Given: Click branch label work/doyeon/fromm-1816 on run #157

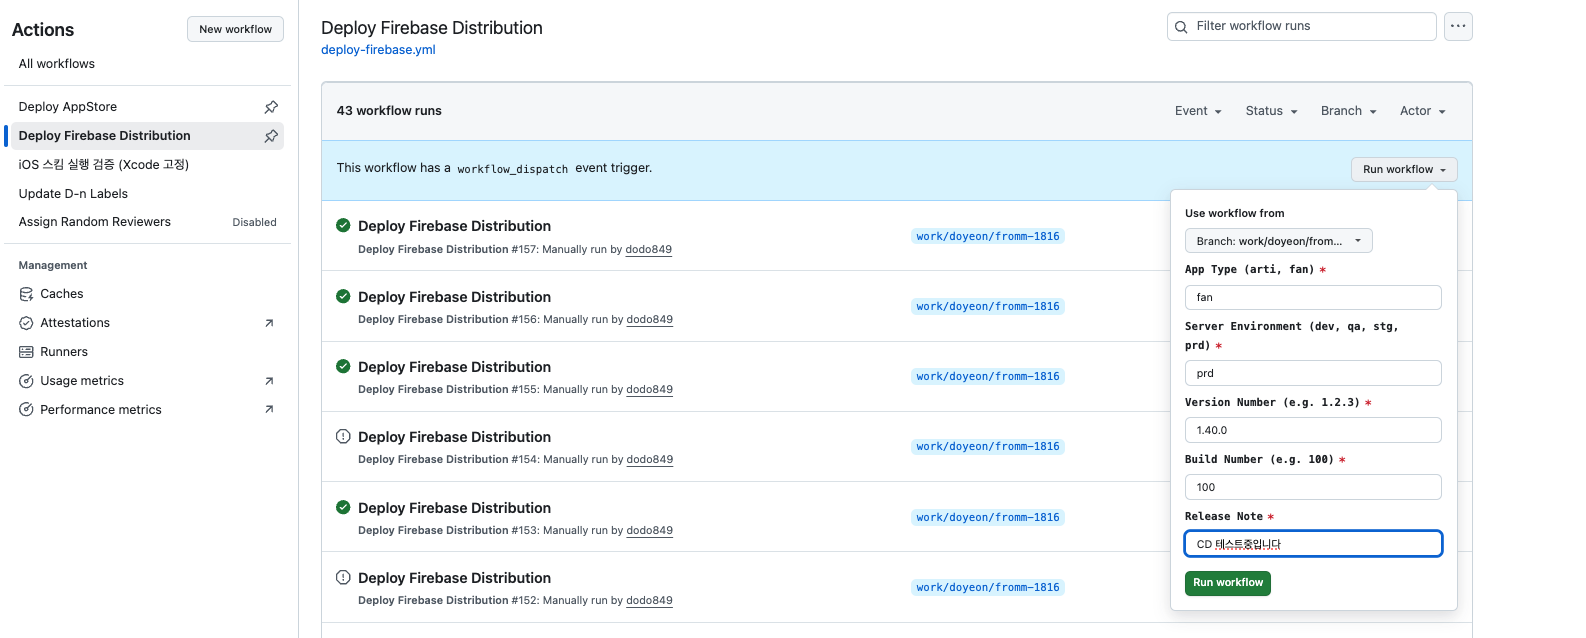Looking at the screenshot, I should pyautogui.click(x=988, y=237).
